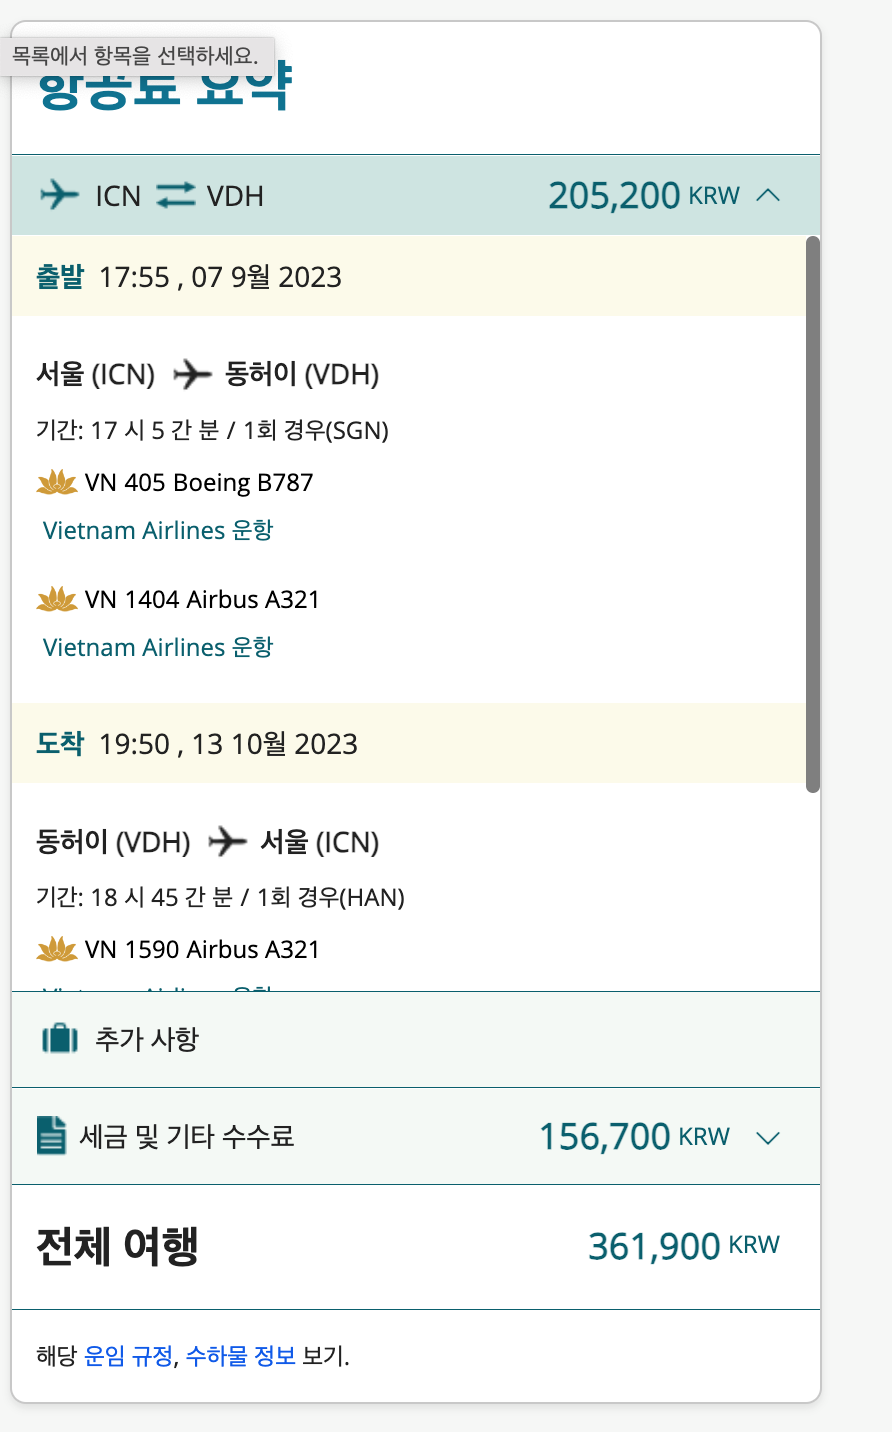Viewport: 892px width, 1432px height.
Task: Expand the 세금 및 기타 수수료 chevron
Action: (768, 1138)
